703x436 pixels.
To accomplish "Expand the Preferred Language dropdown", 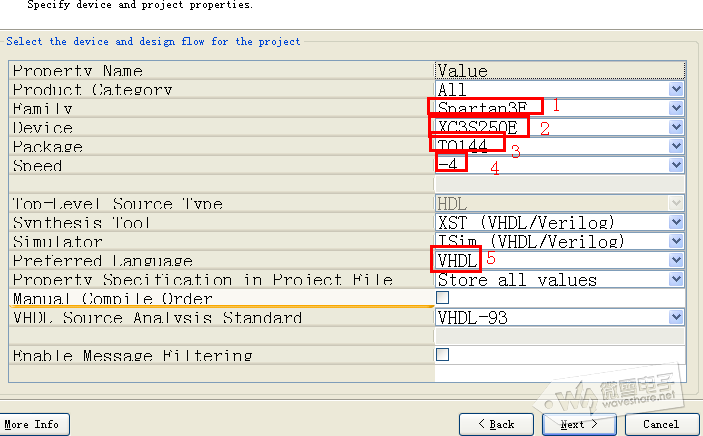I will point(676,260).
